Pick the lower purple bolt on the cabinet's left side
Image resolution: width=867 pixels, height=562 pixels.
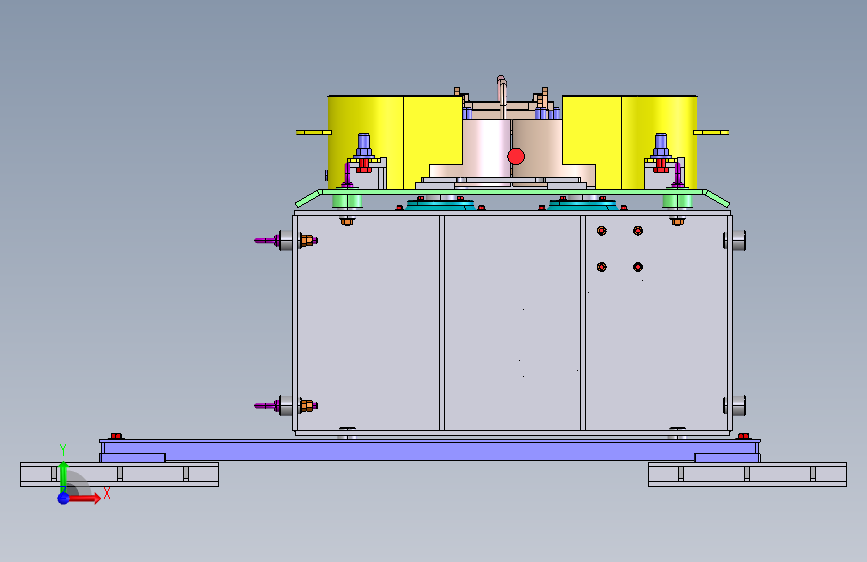pos(267,406)
